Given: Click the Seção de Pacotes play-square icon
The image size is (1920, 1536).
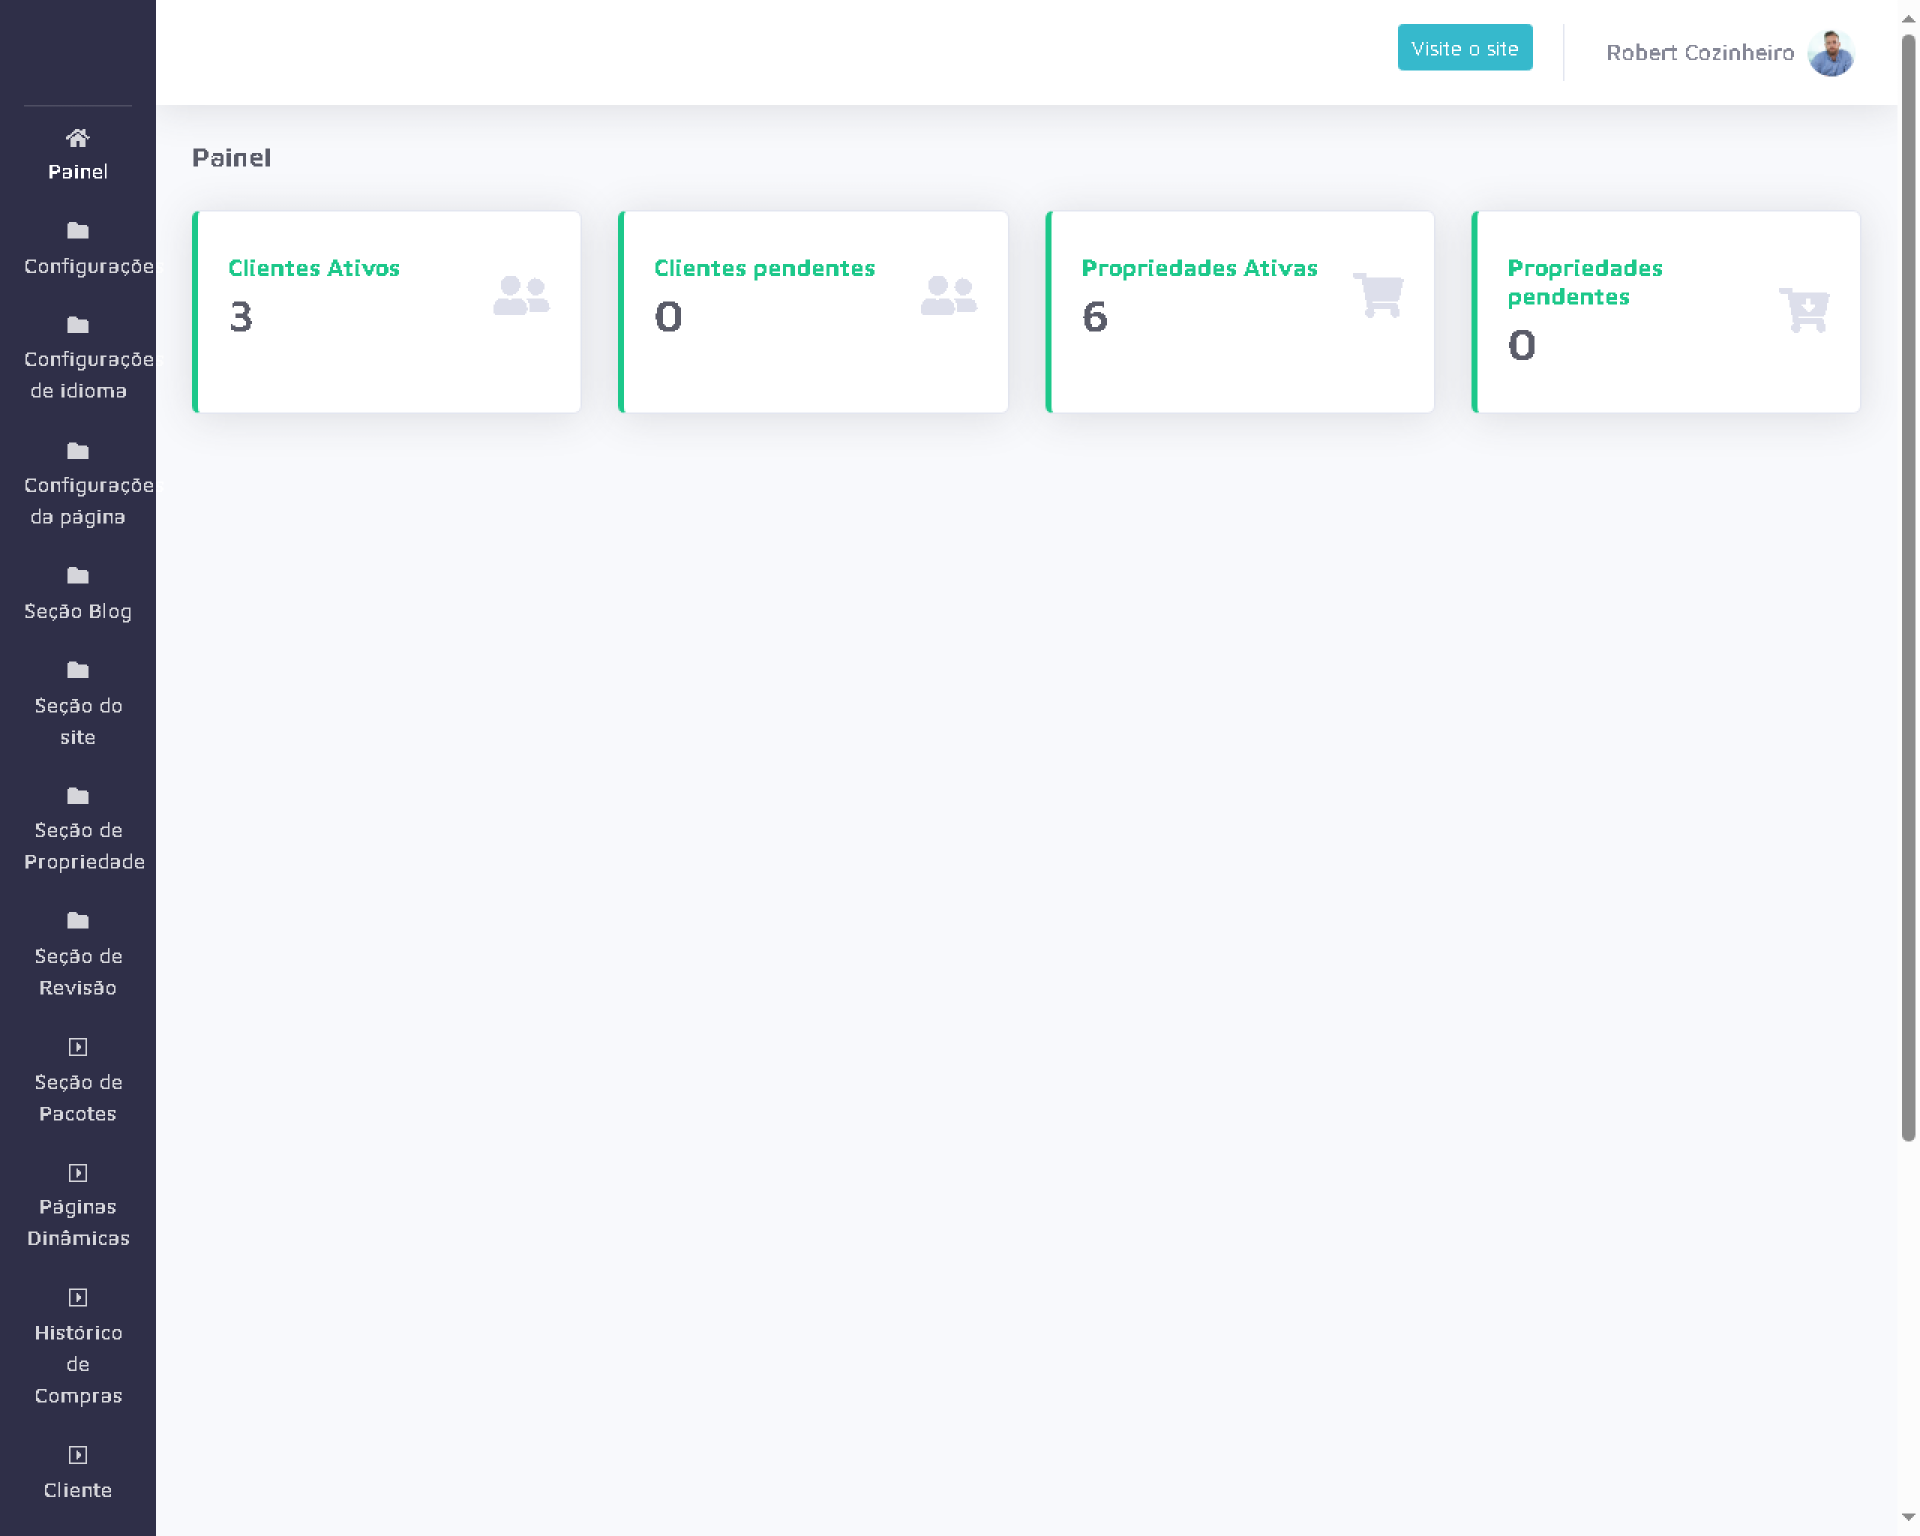Looking at the screenshot, I should tap(77, 1047).
